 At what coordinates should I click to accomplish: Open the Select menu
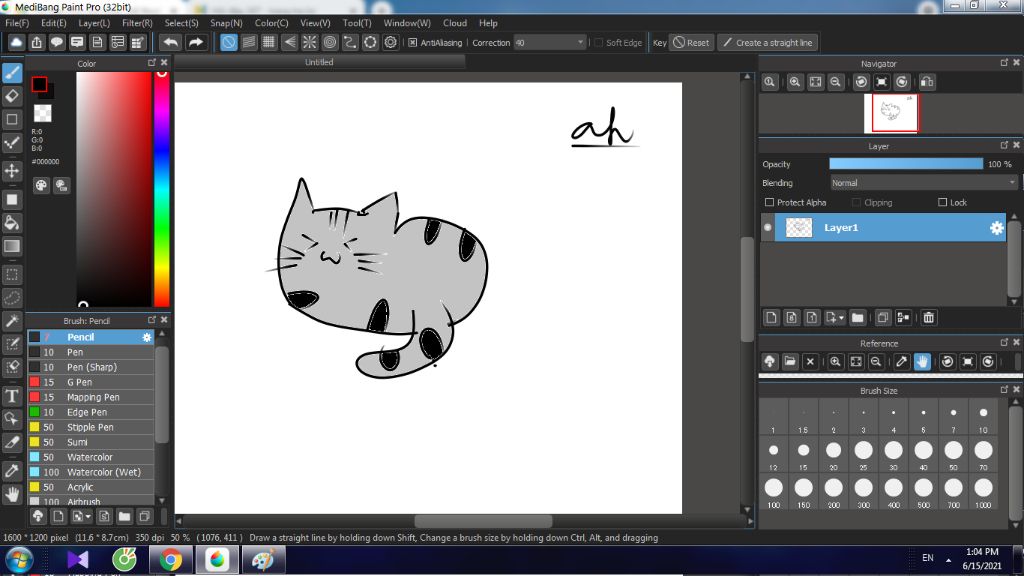coord(182,23)
